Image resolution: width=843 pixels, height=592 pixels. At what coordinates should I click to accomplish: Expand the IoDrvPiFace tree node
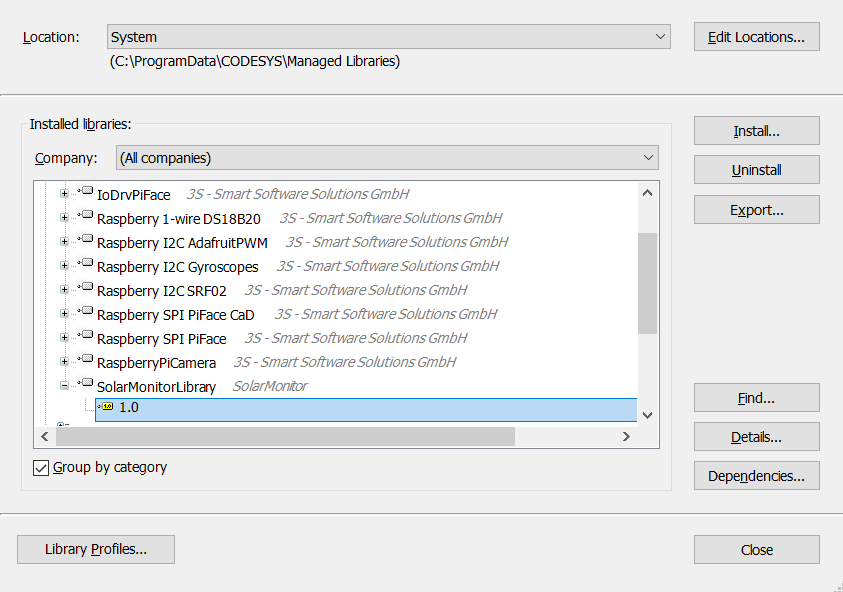click(64, 194)
